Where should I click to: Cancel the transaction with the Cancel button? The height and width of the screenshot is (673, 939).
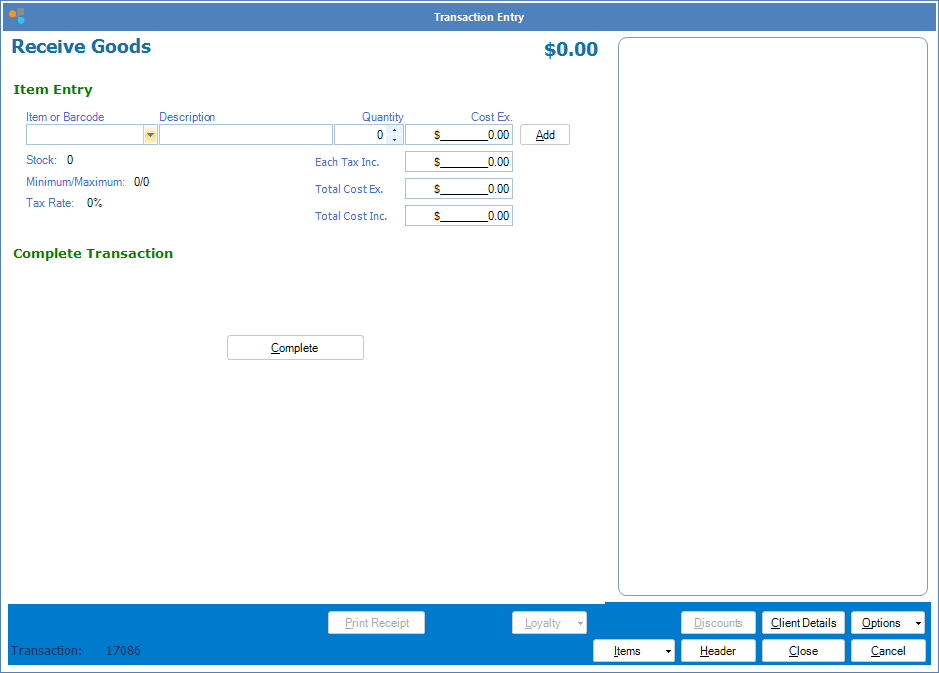point(887,651)
